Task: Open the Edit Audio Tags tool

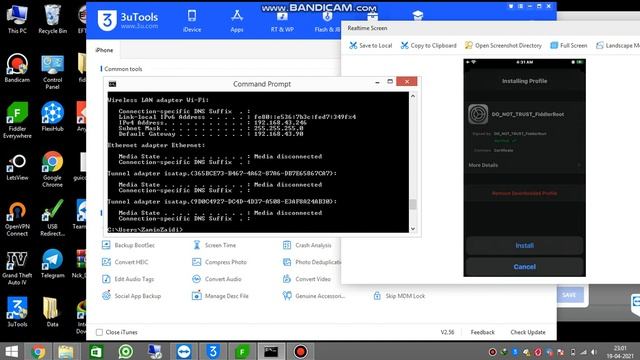Action: [x=128, y=279]
